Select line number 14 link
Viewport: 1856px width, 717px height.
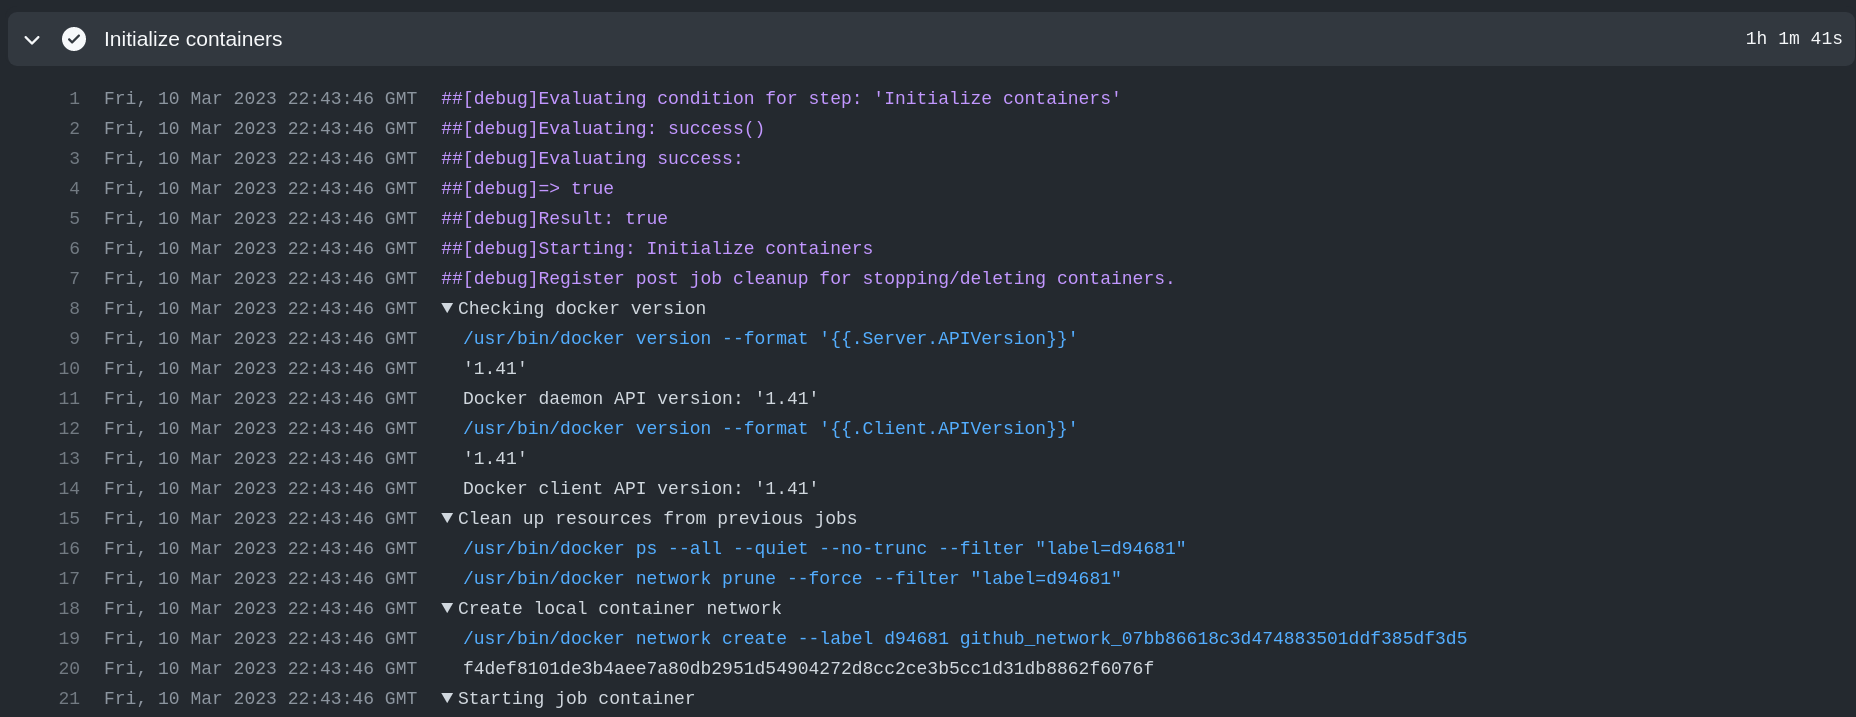coord(69,489)
